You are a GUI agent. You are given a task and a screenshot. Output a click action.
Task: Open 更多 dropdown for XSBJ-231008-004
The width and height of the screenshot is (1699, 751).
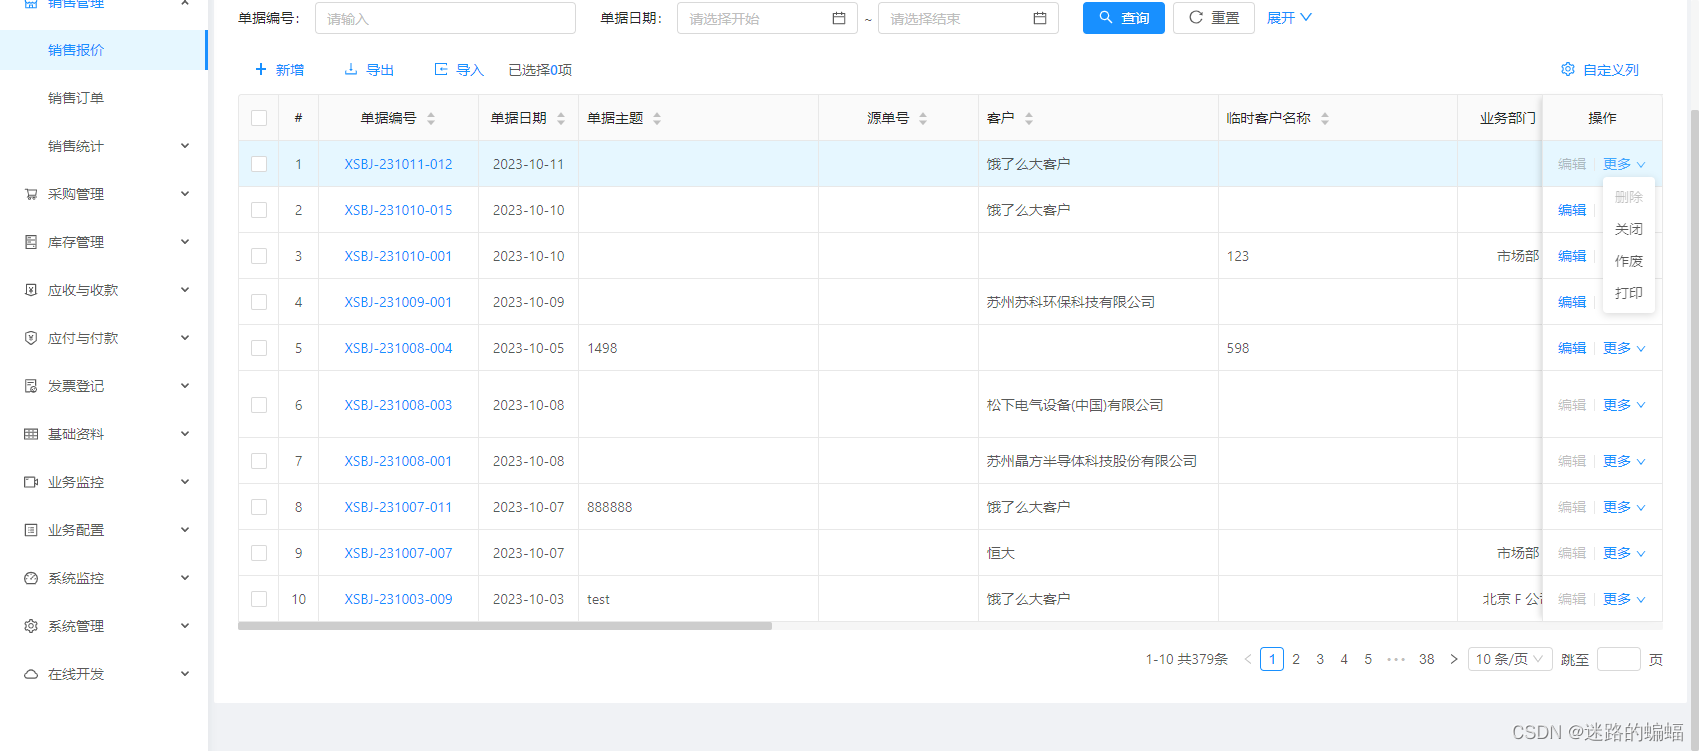(x=1624, y=348)
